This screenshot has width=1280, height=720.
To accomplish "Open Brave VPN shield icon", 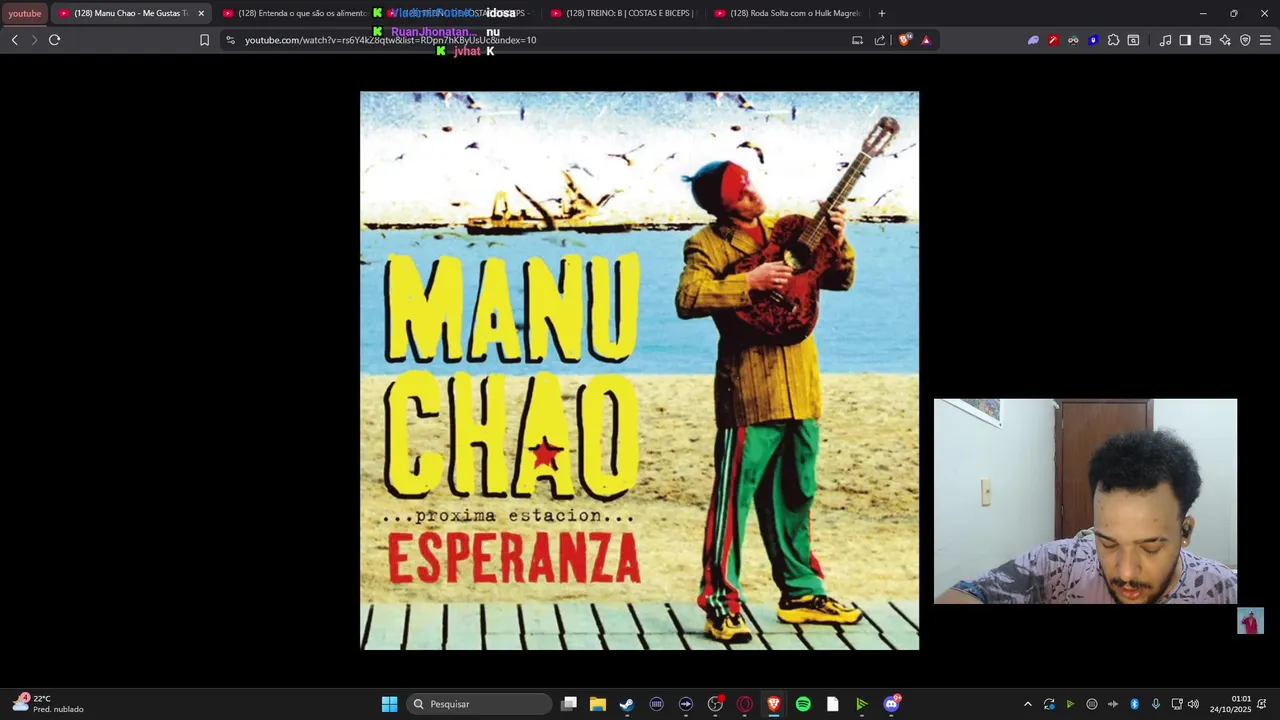I will pos(1245,40).
